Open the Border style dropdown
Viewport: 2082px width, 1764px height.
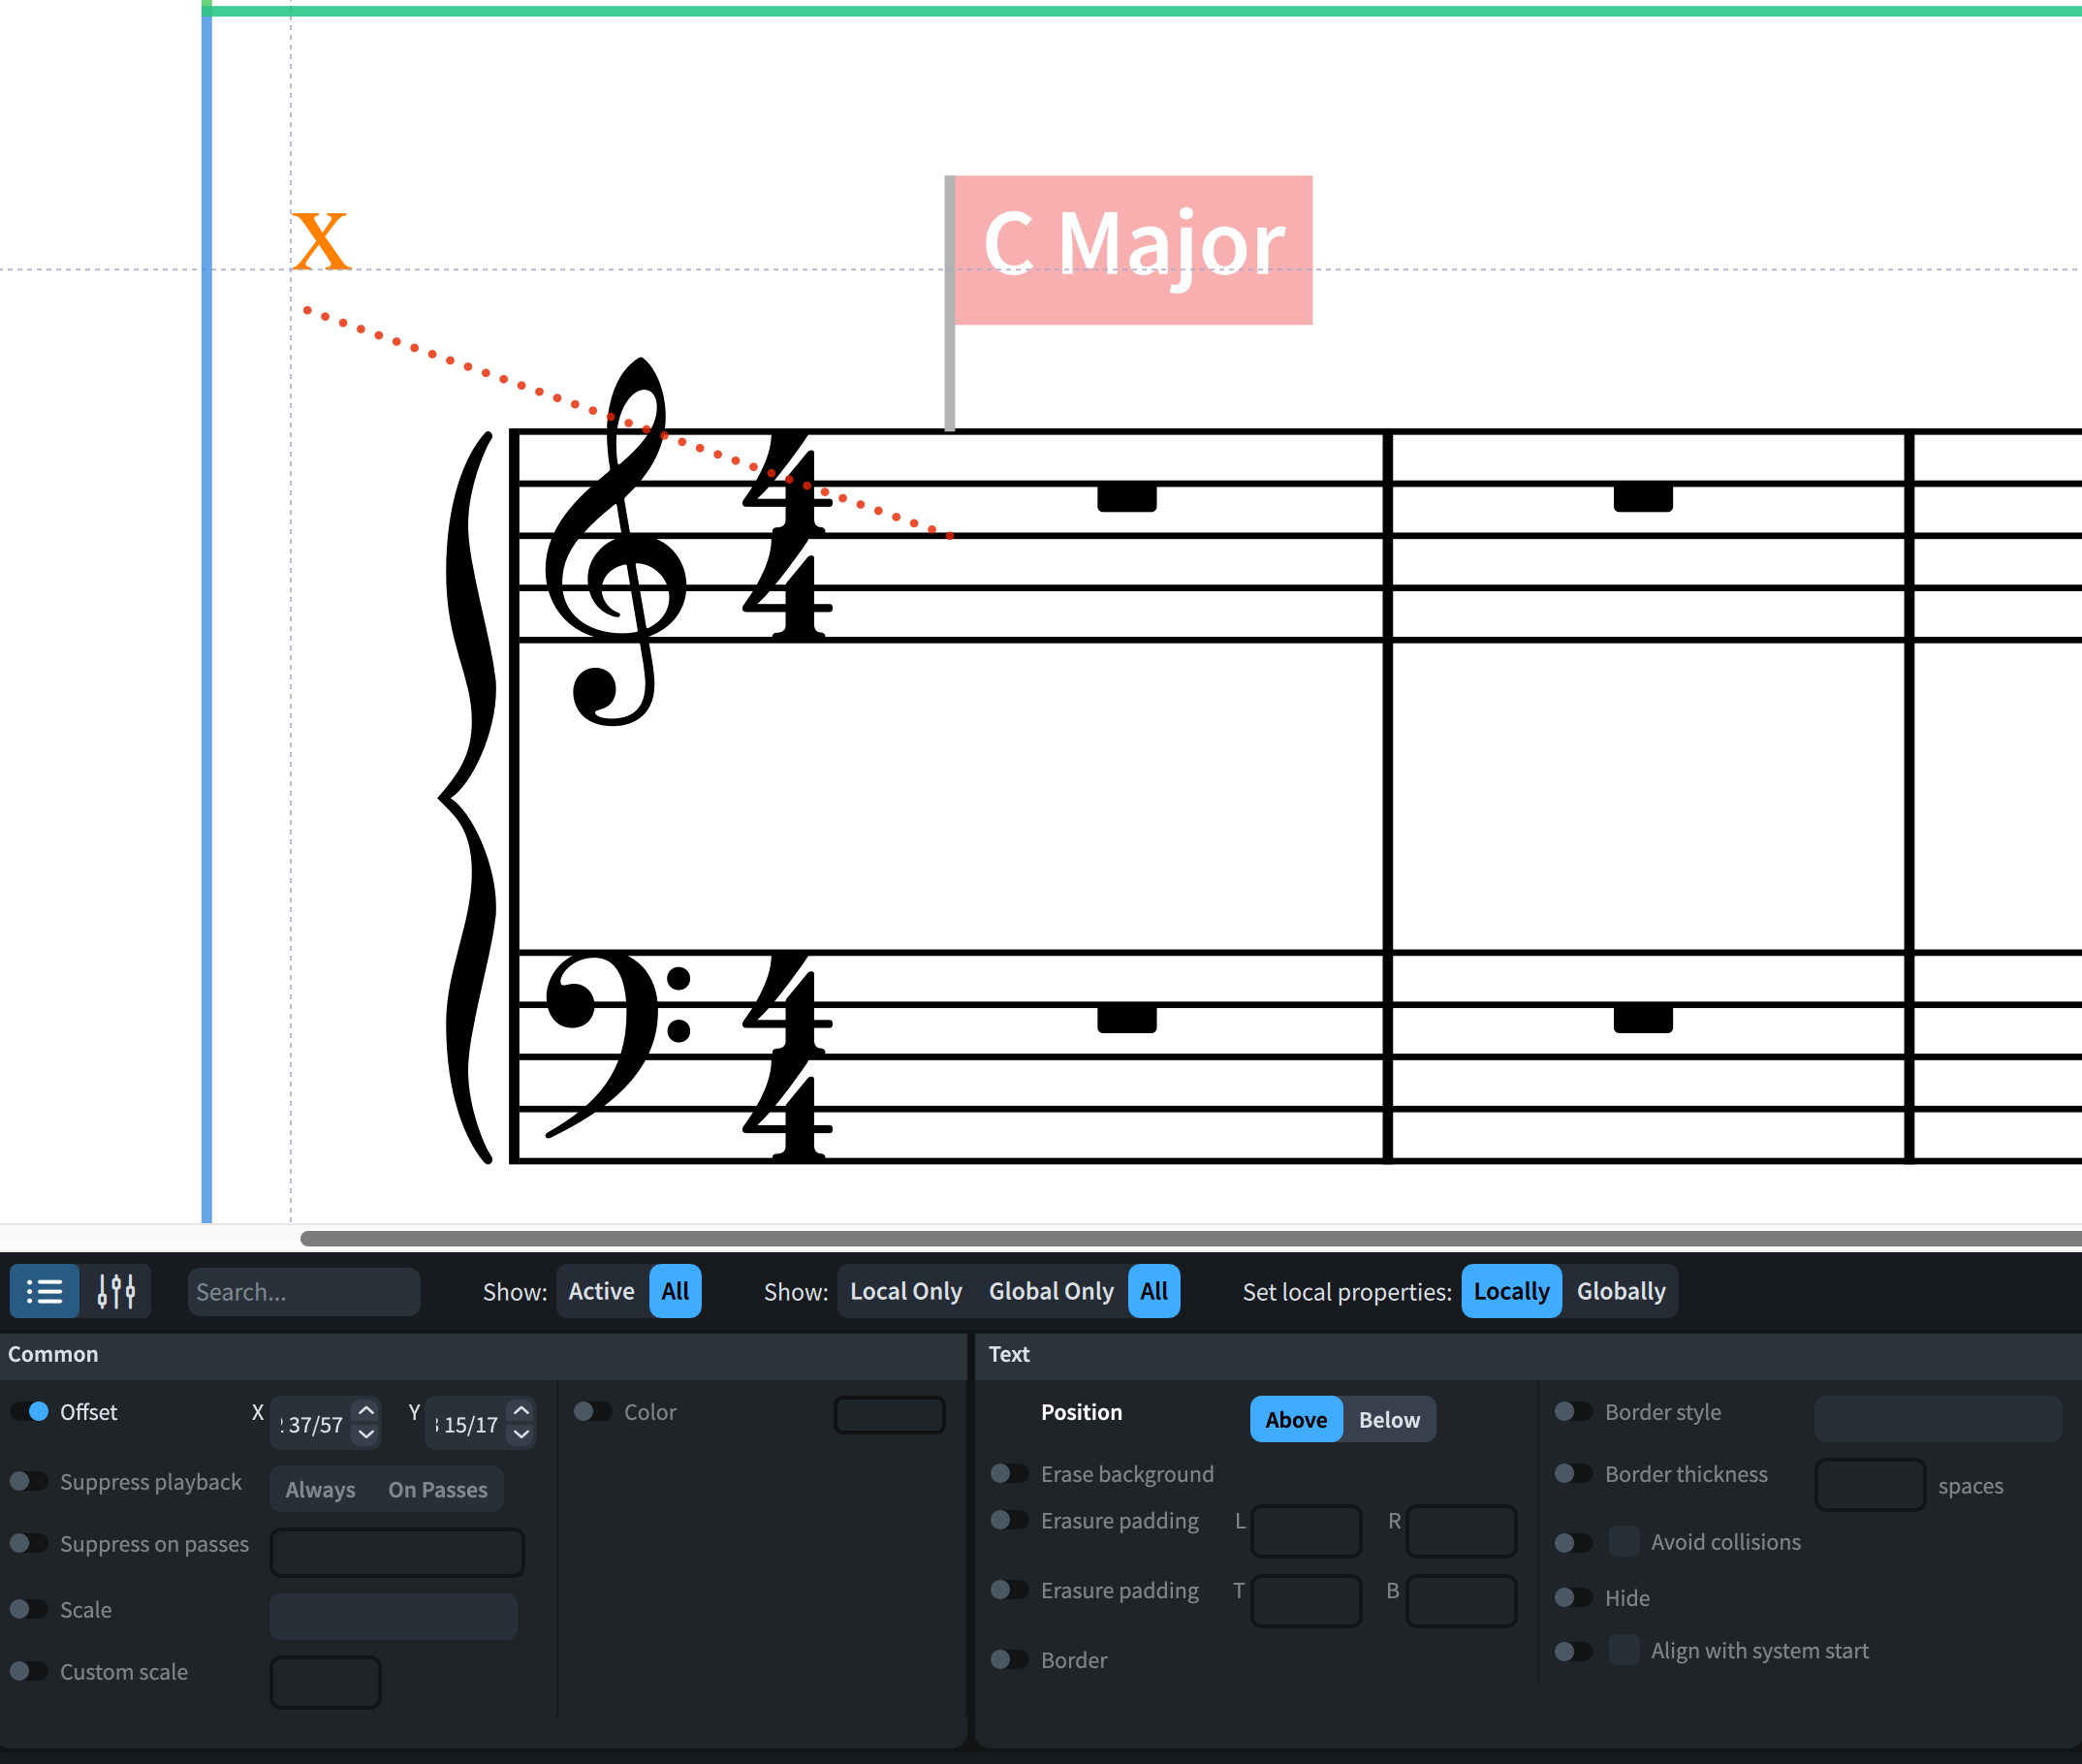click(x=1937, y=1418)
